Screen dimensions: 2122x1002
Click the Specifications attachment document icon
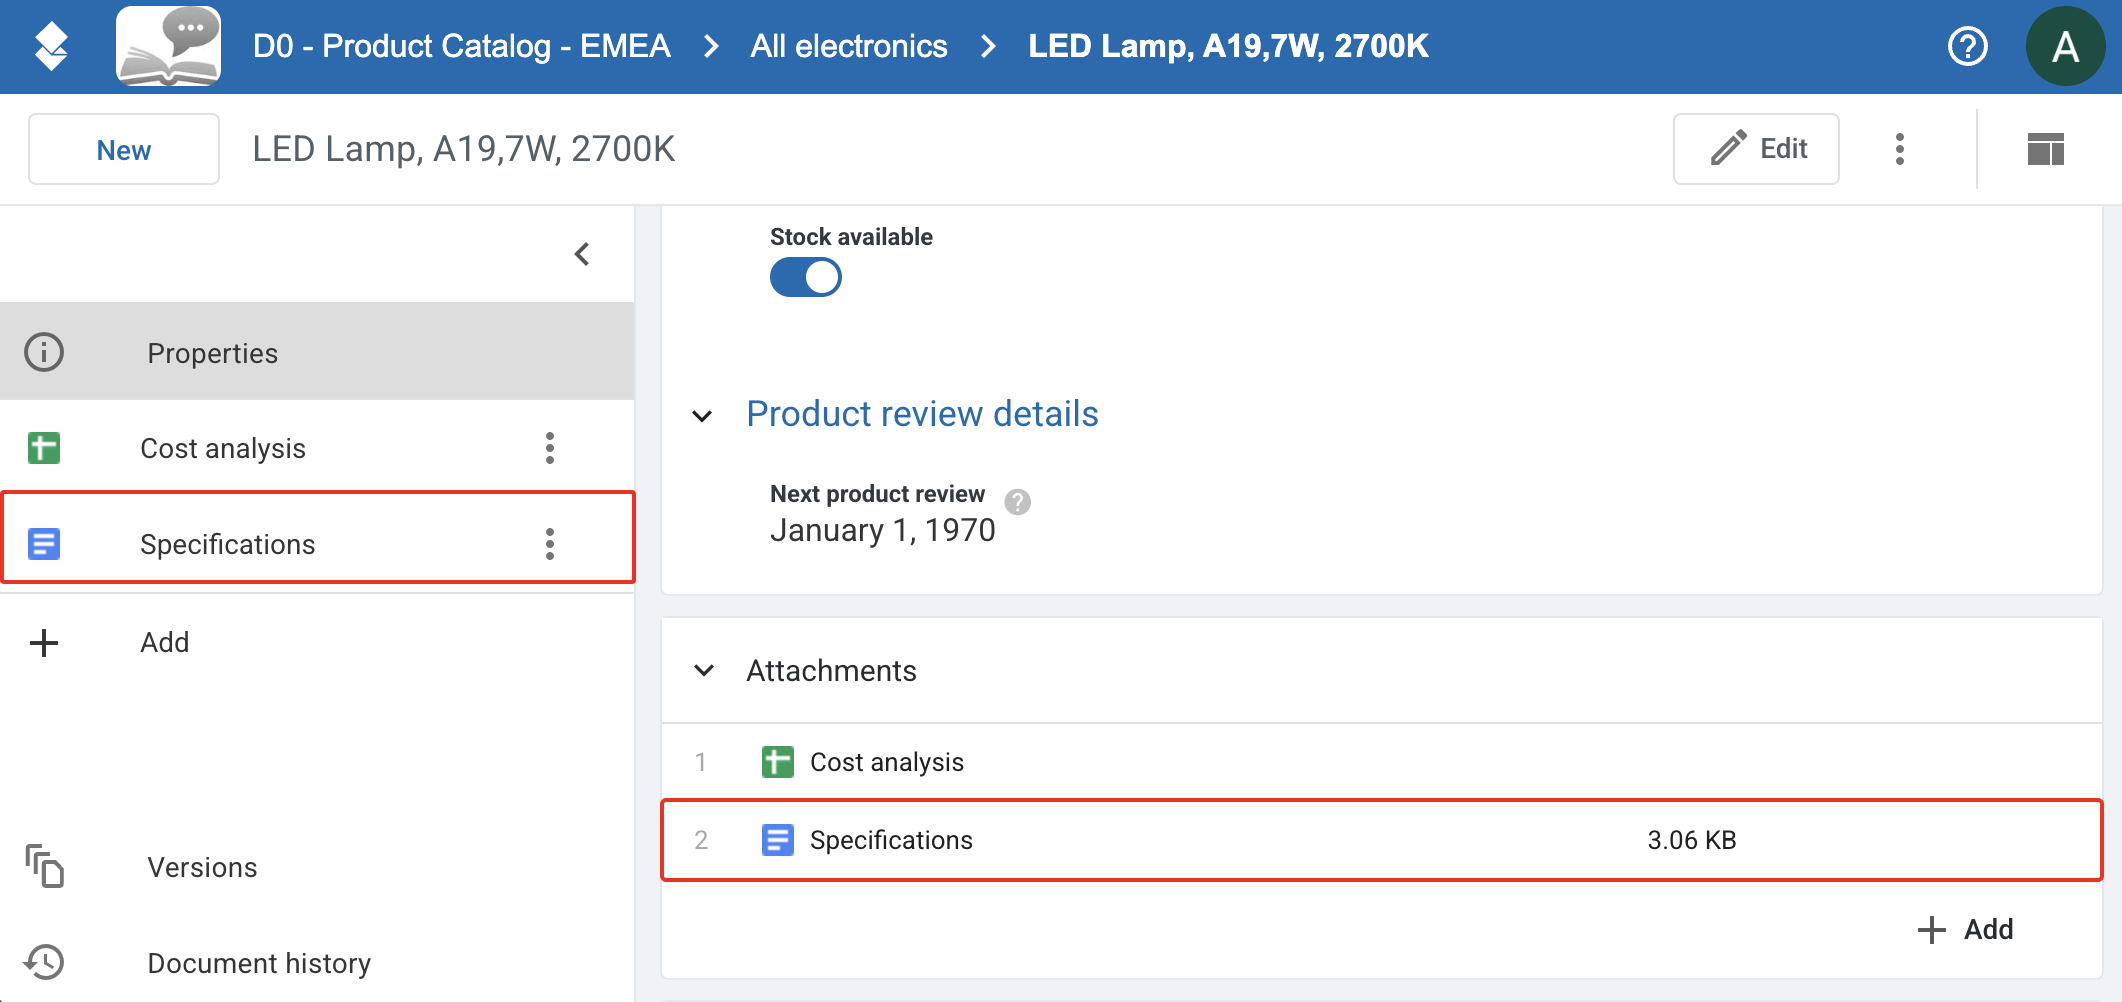[778, 840]
